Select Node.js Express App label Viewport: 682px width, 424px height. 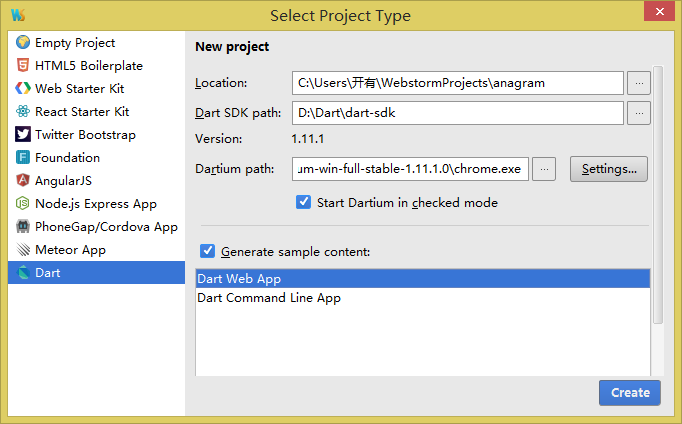96,204
